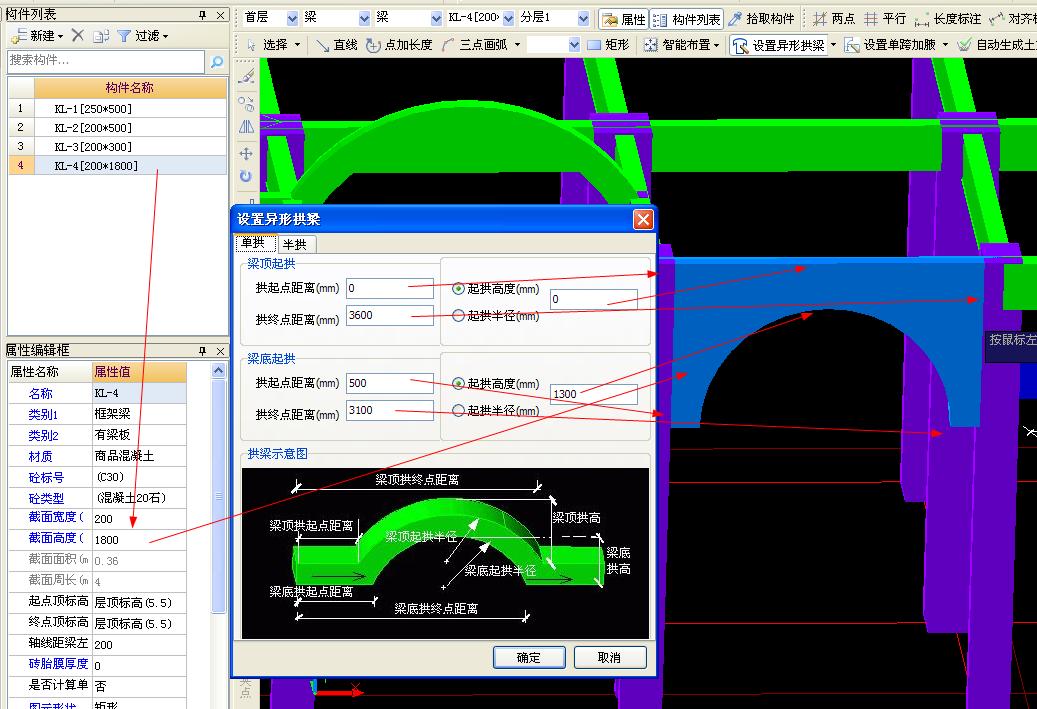This screenshot has width=1037, height=709.
Task: Select 起拱半径 radio under 梁顶起拱
Action: pyautogui.click(x=459, y=315)
